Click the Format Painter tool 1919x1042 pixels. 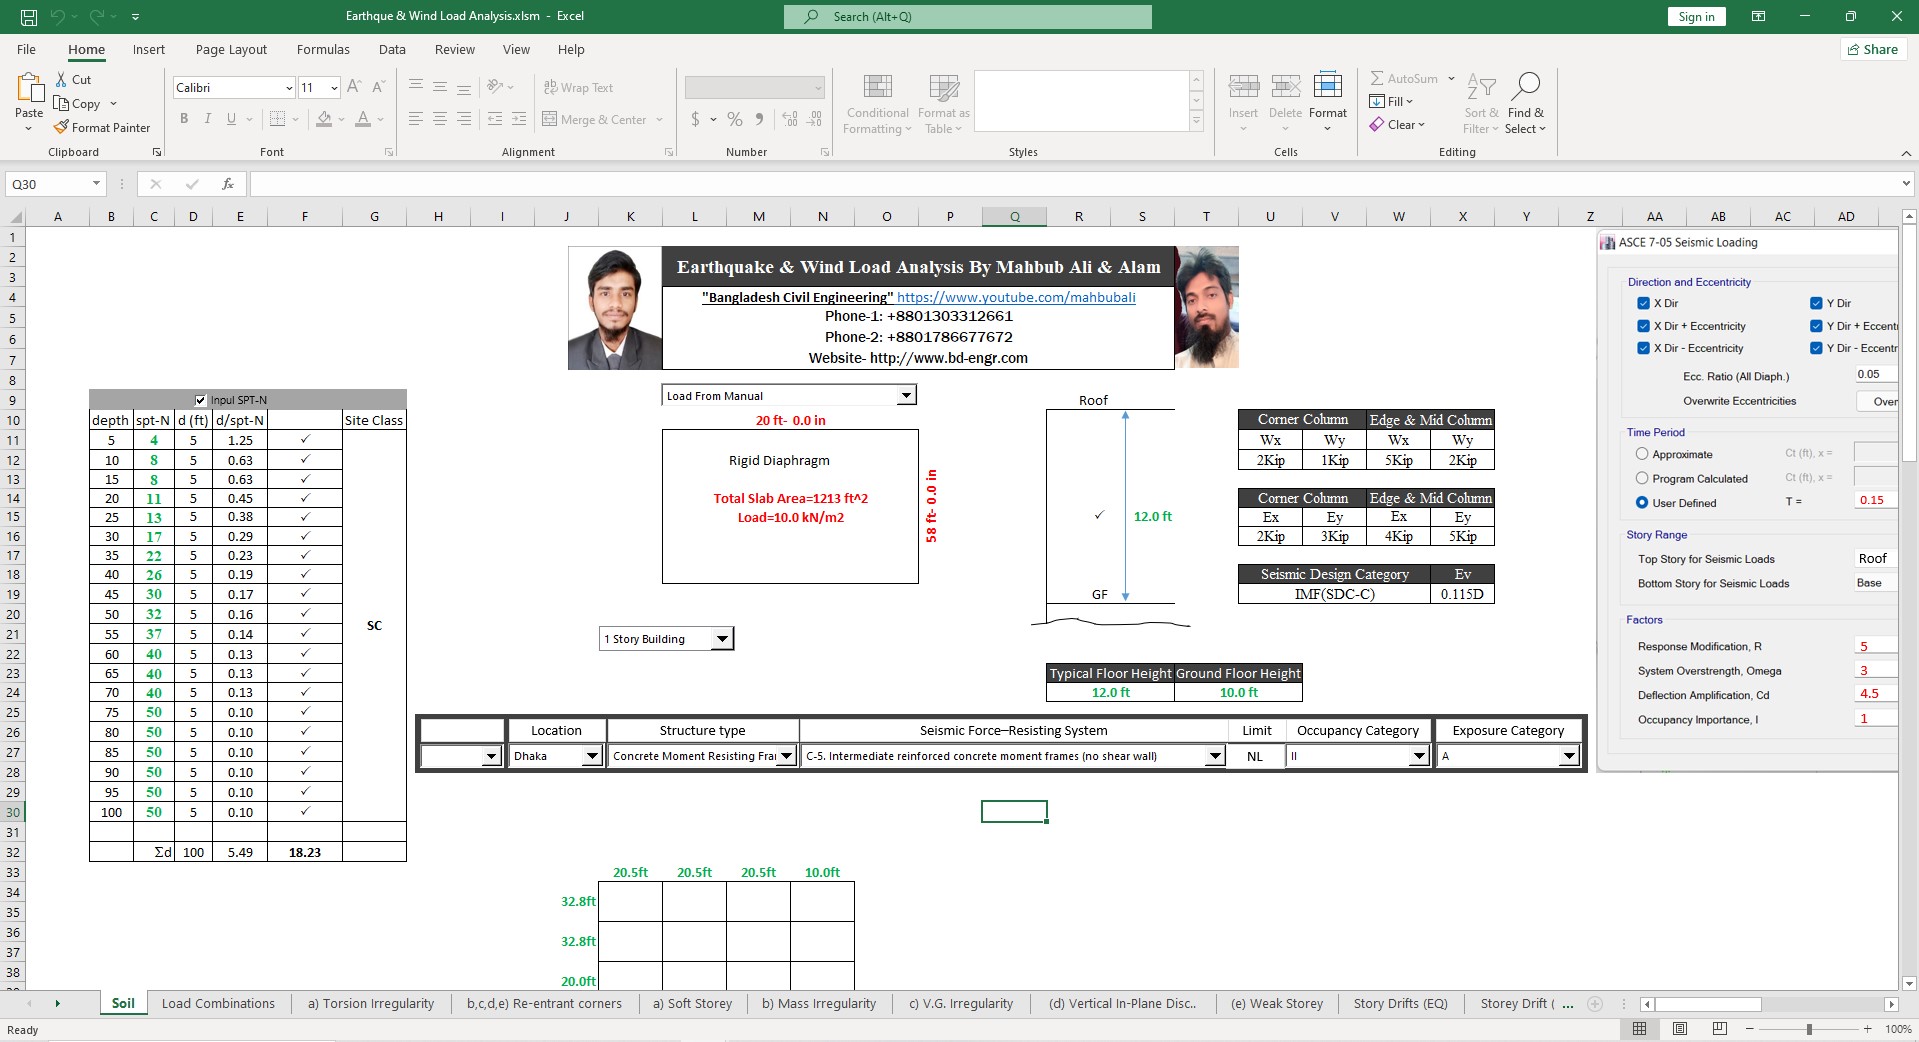[x=102, y=128]
